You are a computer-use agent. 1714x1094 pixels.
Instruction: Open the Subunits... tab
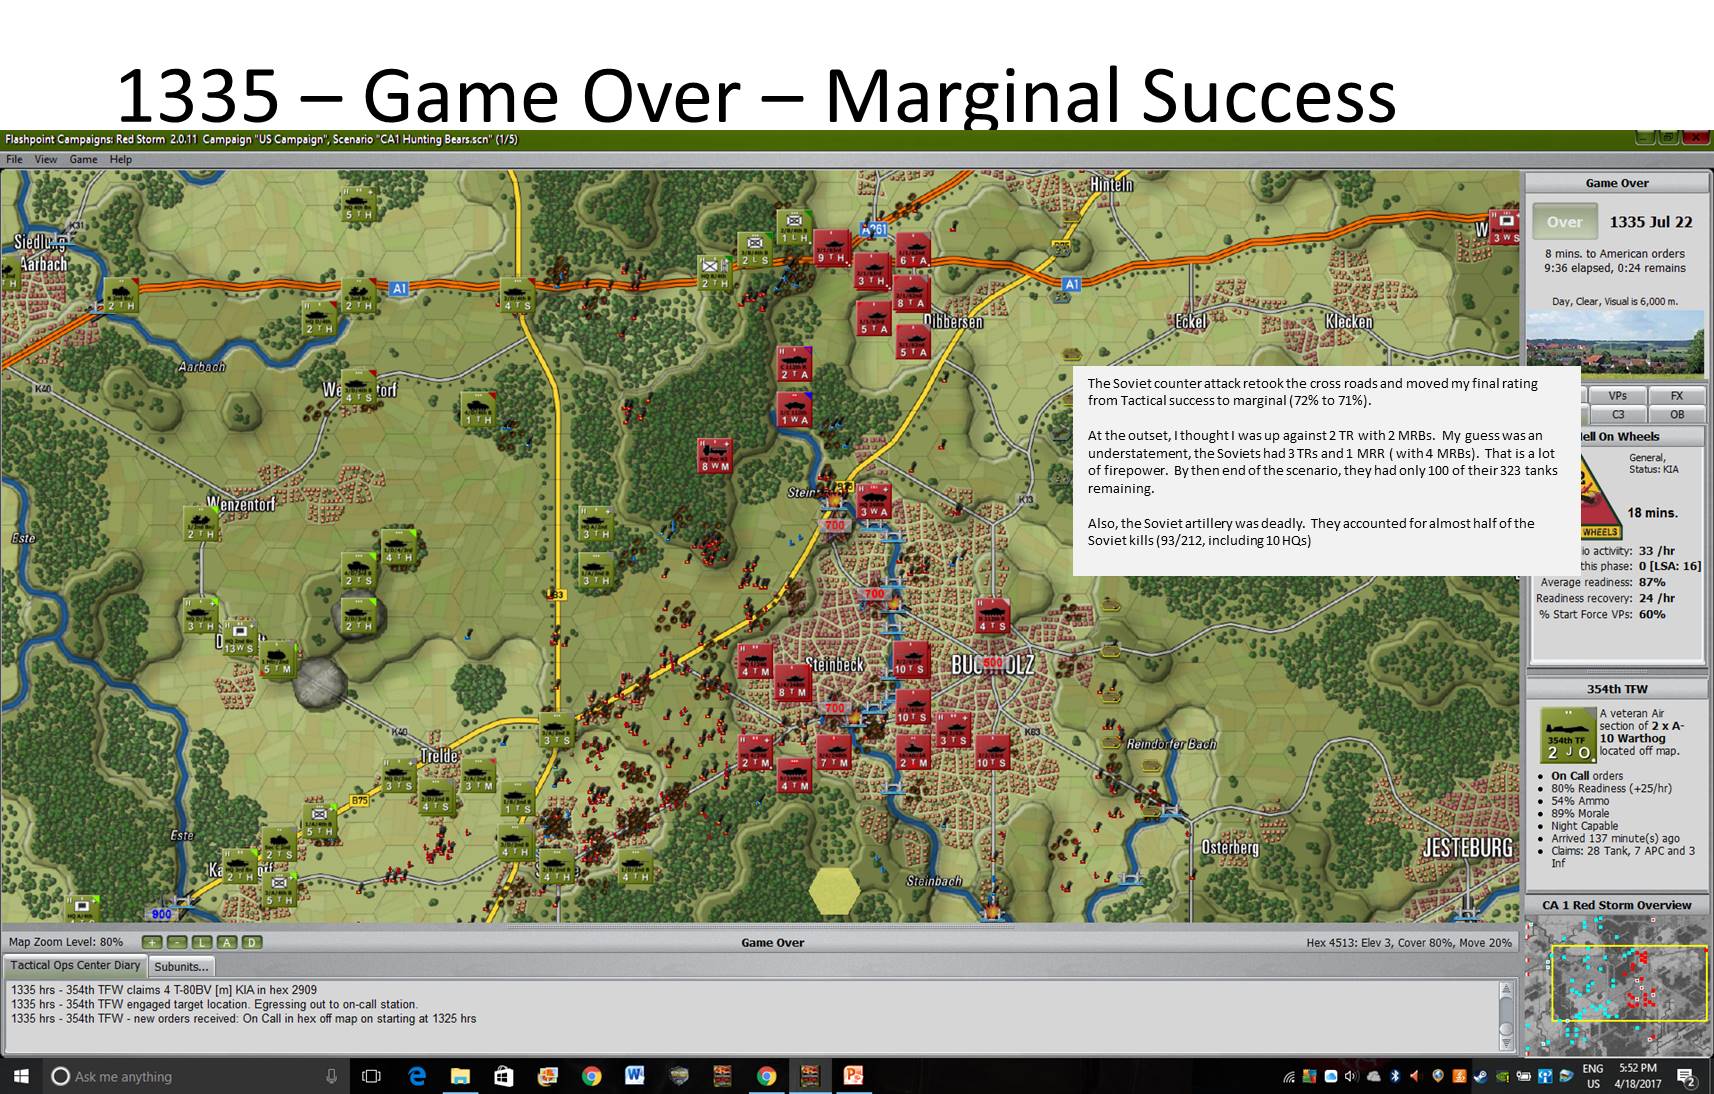[x=181, y=967]
